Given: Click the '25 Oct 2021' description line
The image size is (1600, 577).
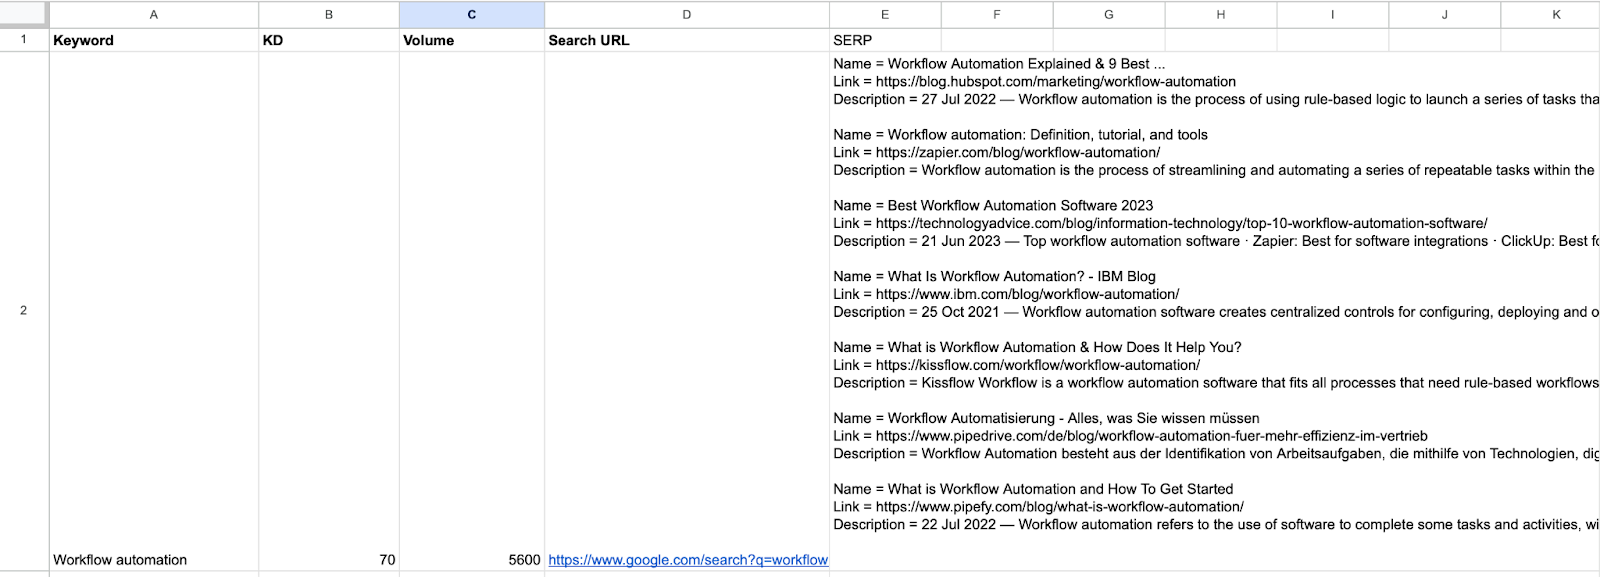Looking at the screenshot, I should point(1216,313).
